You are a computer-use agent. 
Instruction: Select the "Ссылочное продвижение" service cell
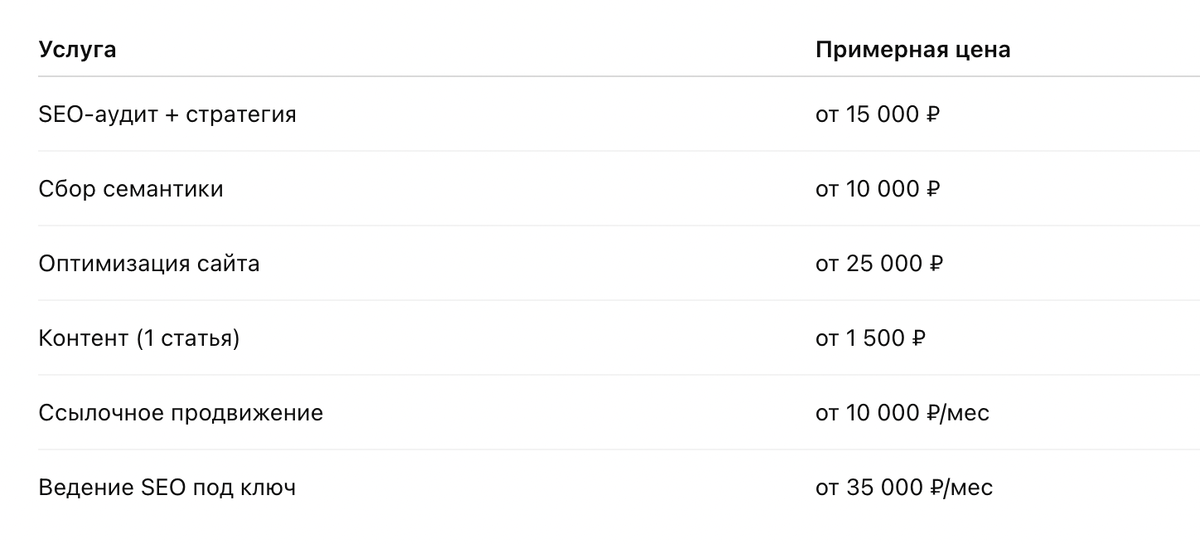point(181,413)
